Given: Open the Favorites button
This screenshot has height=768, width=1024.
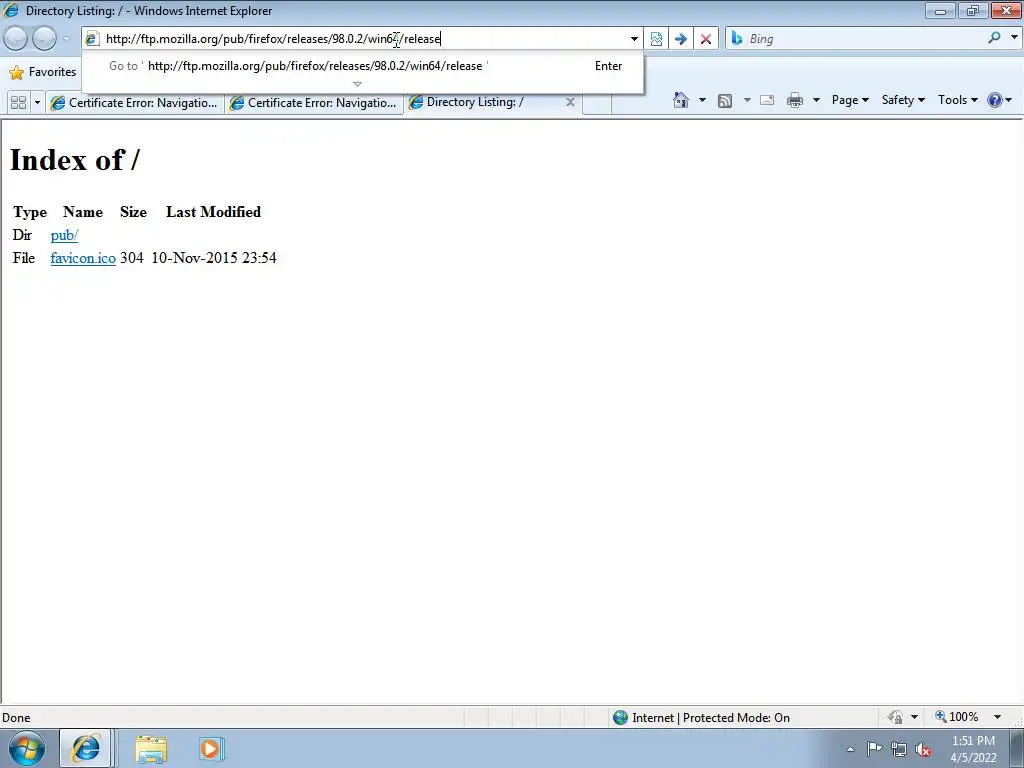Looking at the screenshot, I should coord(43,72).
